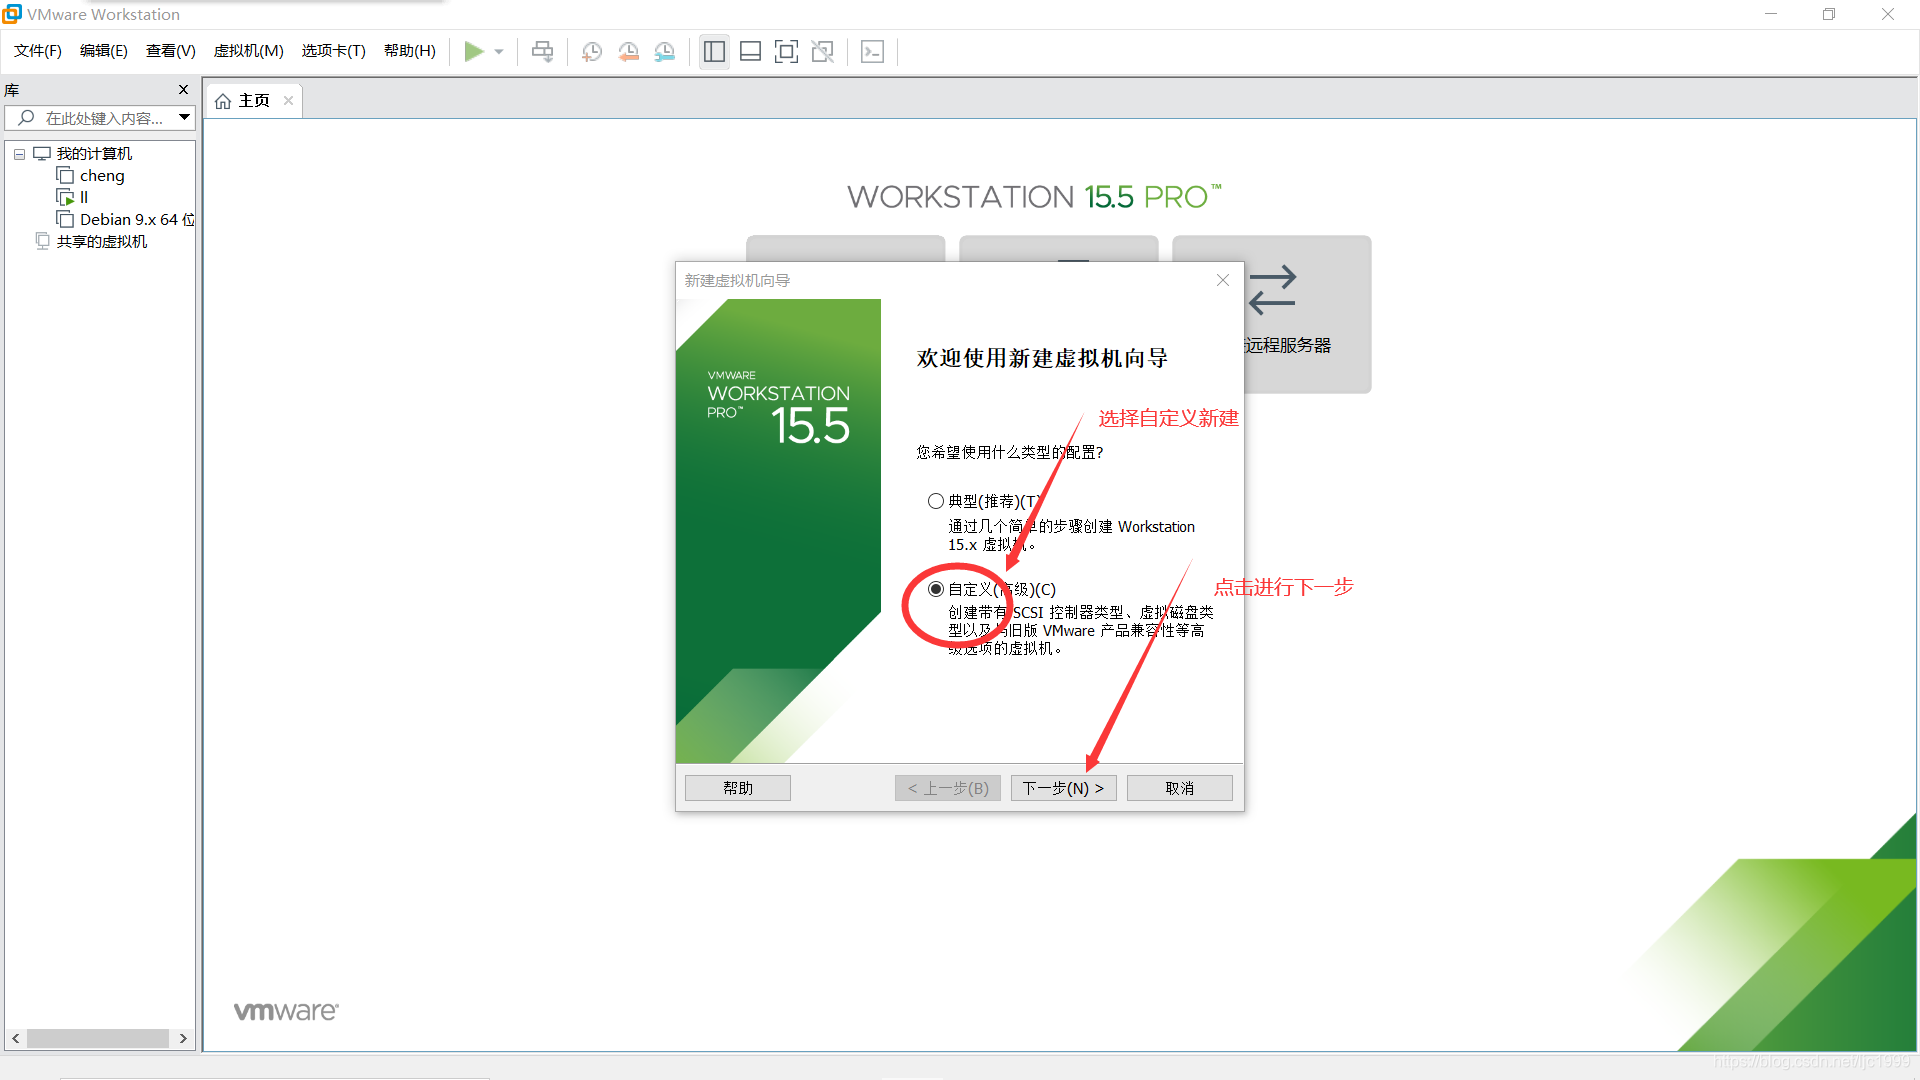Close the 新建虚拟机向导 dialog

(1223, 280)
